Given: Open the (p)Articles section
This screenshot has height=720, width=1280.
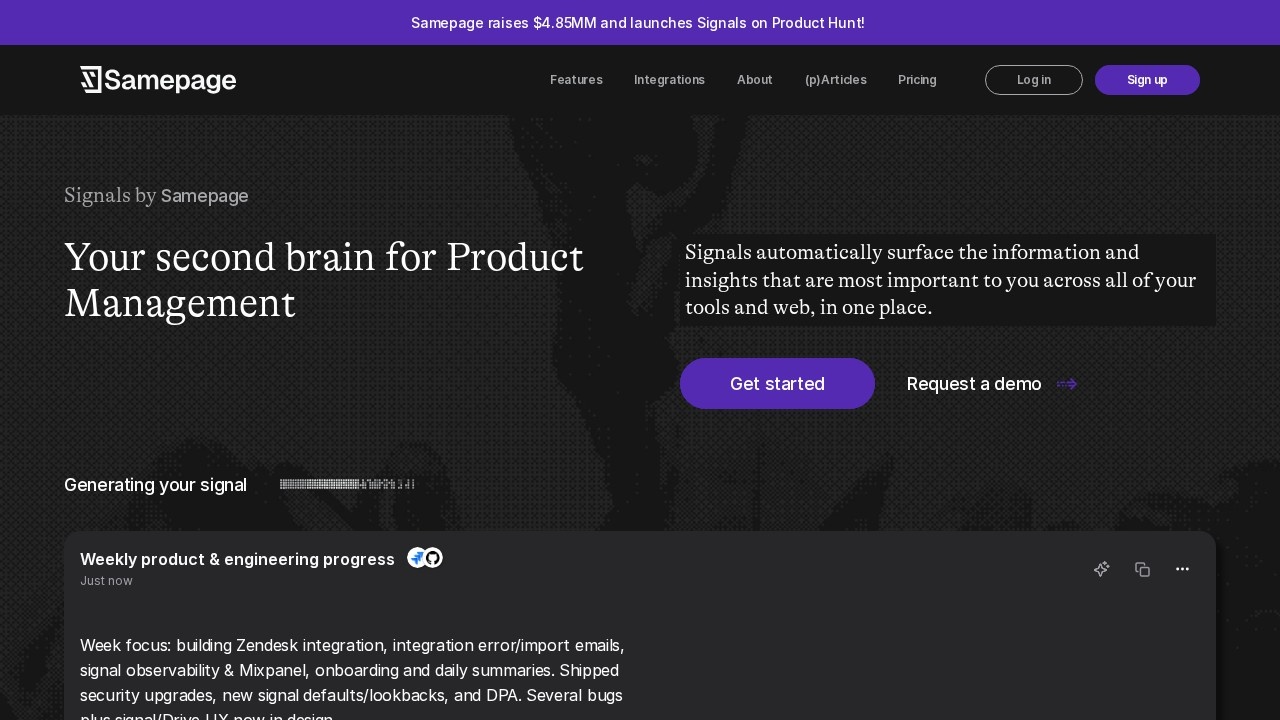Looking at the screenshot, I should tap(836, 80).
